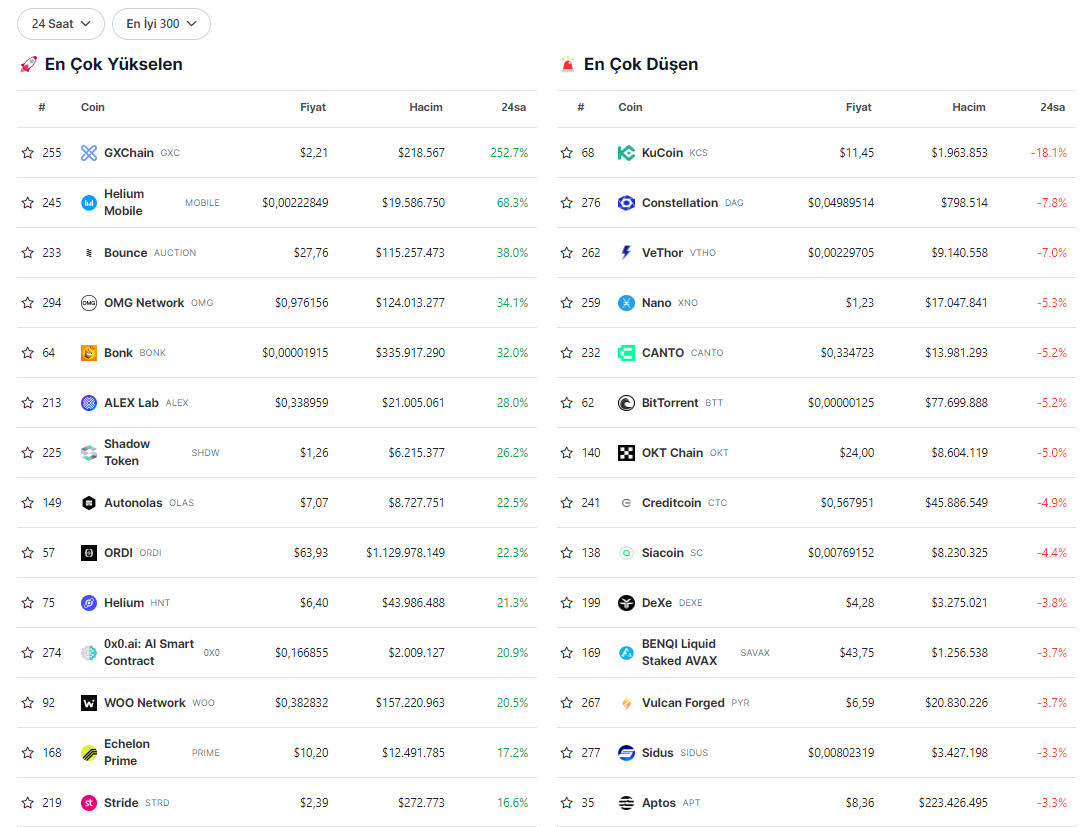Open the 24 Saat timeframe dropdown
This screenshot has width=1082, height=827.
pos(61,24)
